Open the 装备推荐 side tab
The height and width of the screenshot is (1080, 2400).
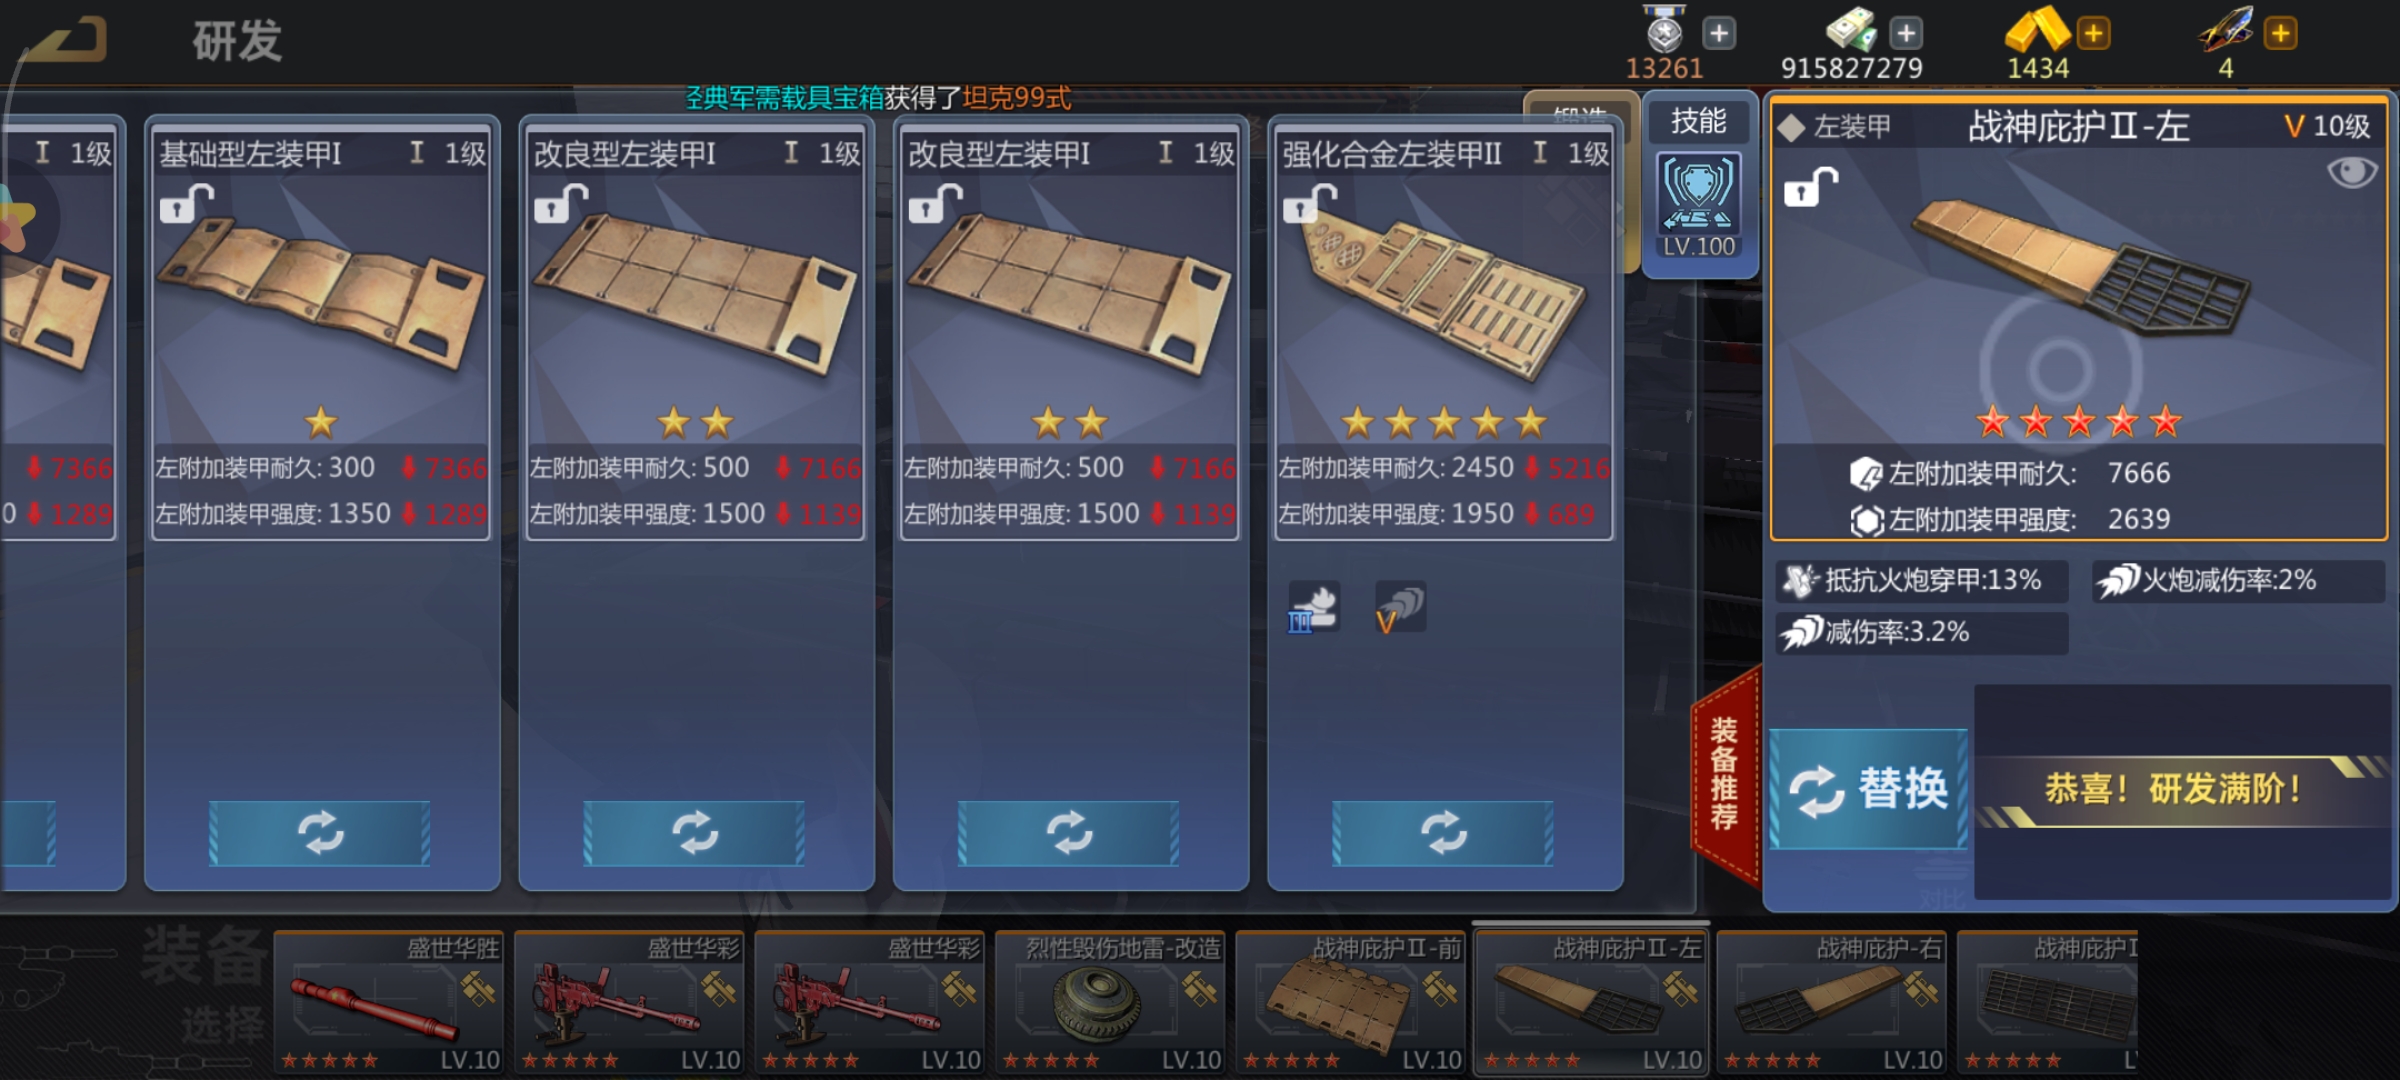point(1725,774)
